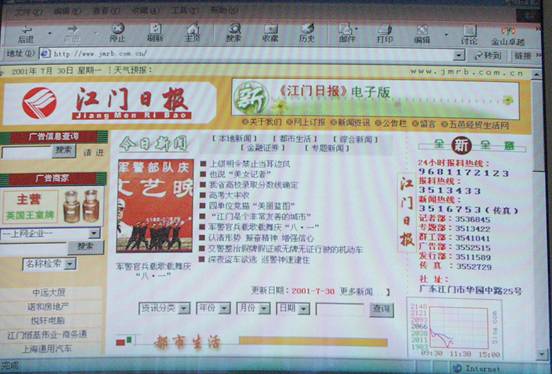Screen dimensions: 552x374
Task: Open the 历史 history icon
Action: point(307,29)
